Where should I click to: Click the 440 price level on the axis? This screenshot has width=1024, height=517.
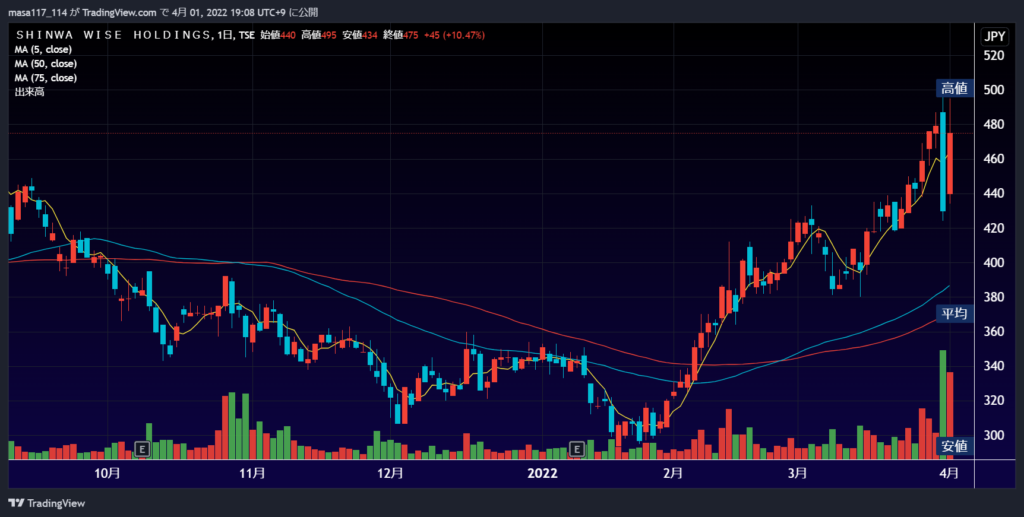click(x=994, y=193)
